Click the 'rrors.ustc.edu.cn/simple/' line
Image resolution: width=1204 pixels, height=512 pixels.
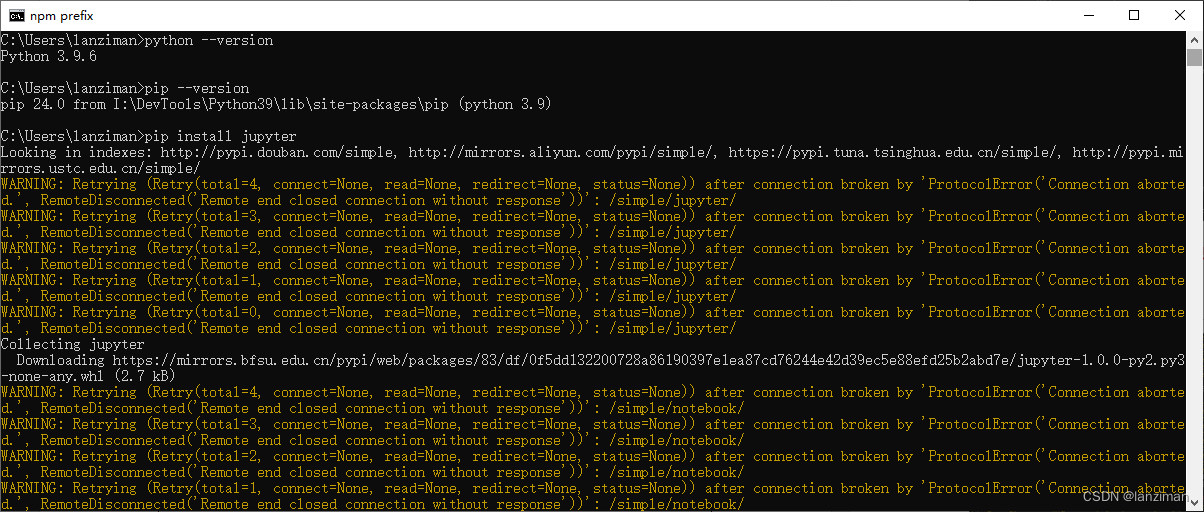[101, 168]
